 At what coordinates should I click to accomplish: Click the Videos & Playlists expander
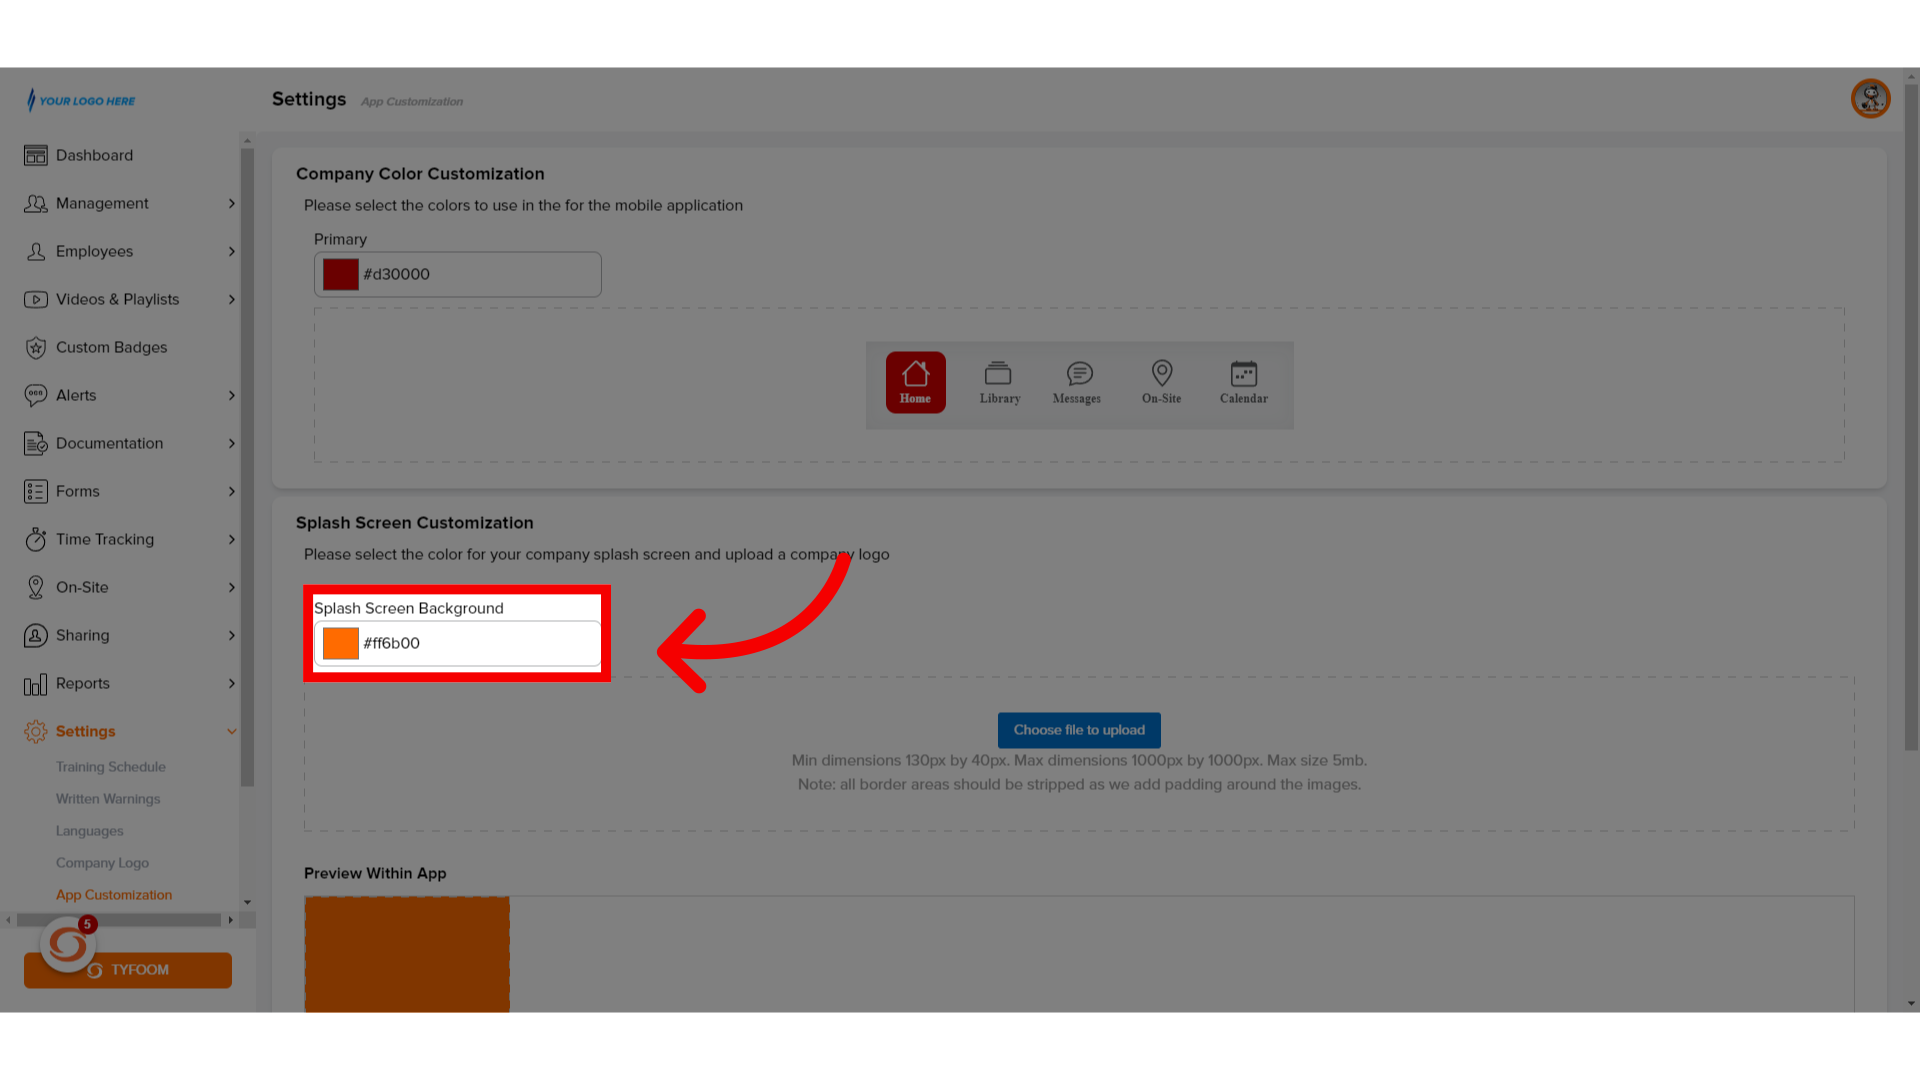pos(232,299)
